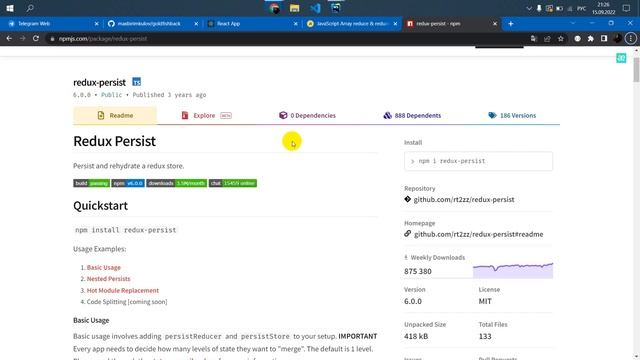Screen dimensions: 640x360
Task: View the 888 Dependents tab
Action: 412,116
